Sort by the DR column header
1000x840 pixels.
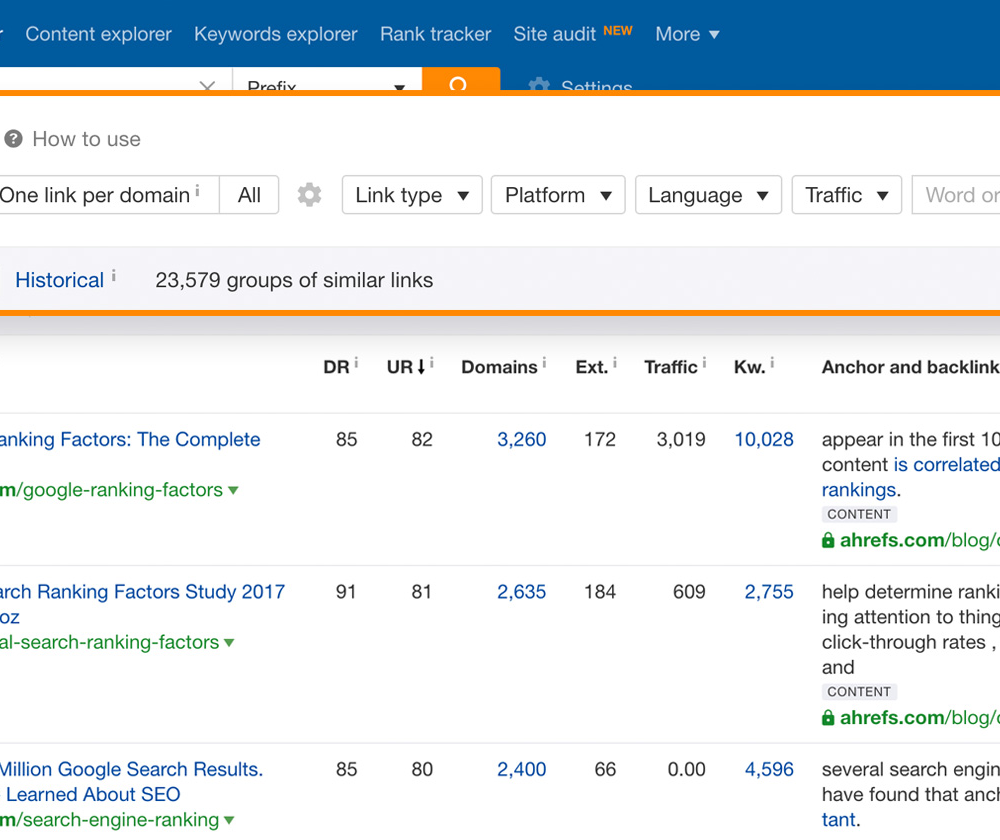336,367
